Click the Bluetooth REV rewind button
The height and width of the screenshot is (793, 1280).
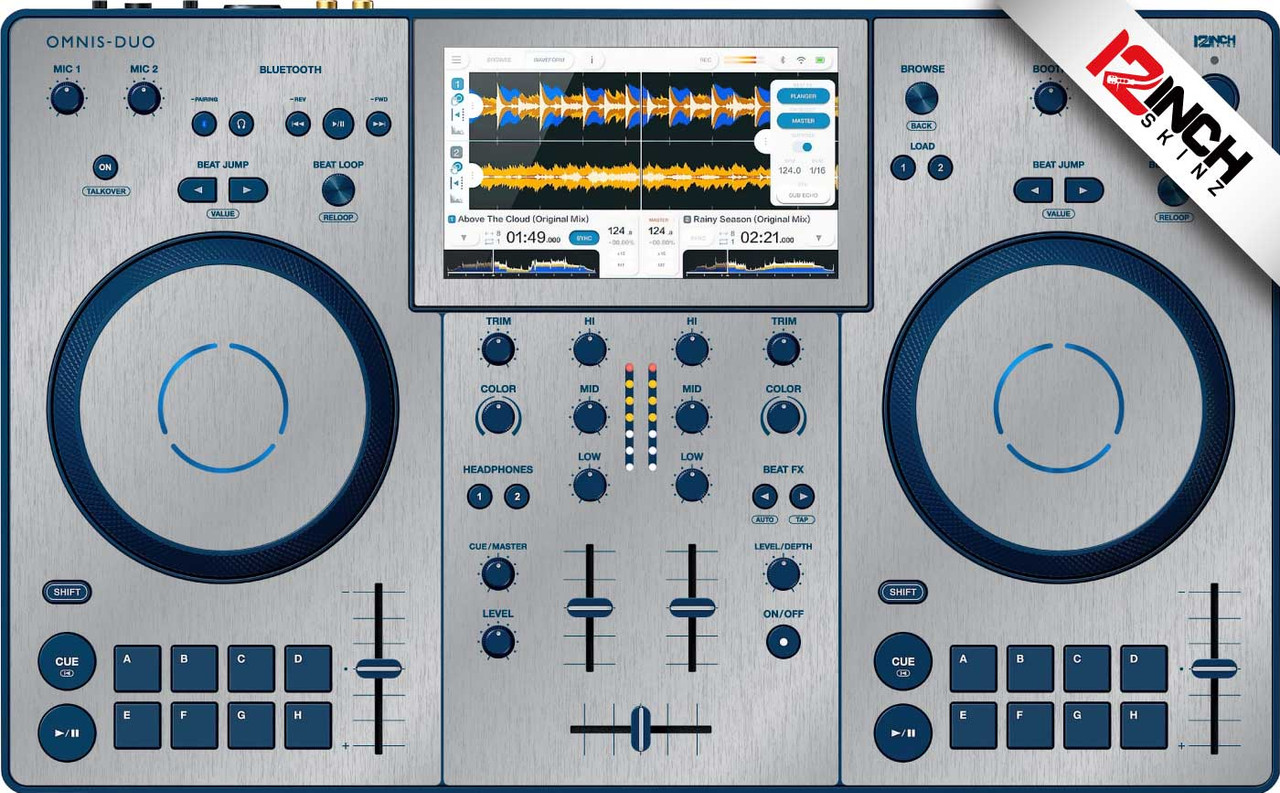297,123
